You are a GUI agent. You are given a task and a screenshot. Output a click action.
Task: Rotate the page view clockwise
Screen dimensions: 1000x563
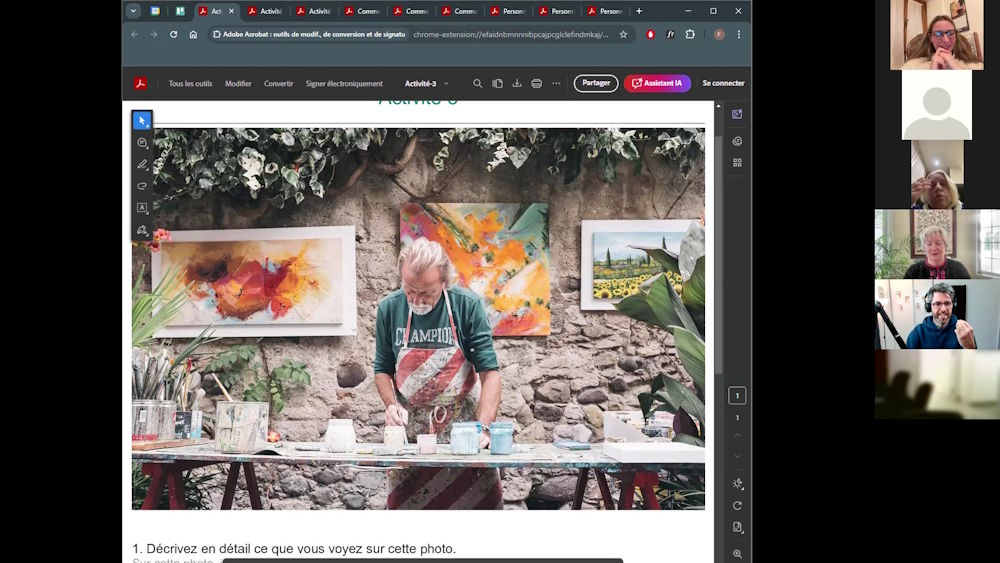click(x=737, y=506)
